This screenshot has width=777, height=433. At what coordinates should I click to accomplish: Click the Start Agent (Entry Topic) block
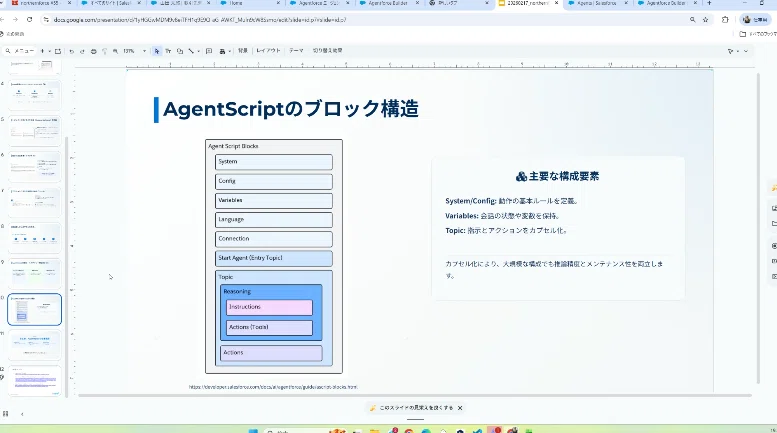tap(274, 259)
